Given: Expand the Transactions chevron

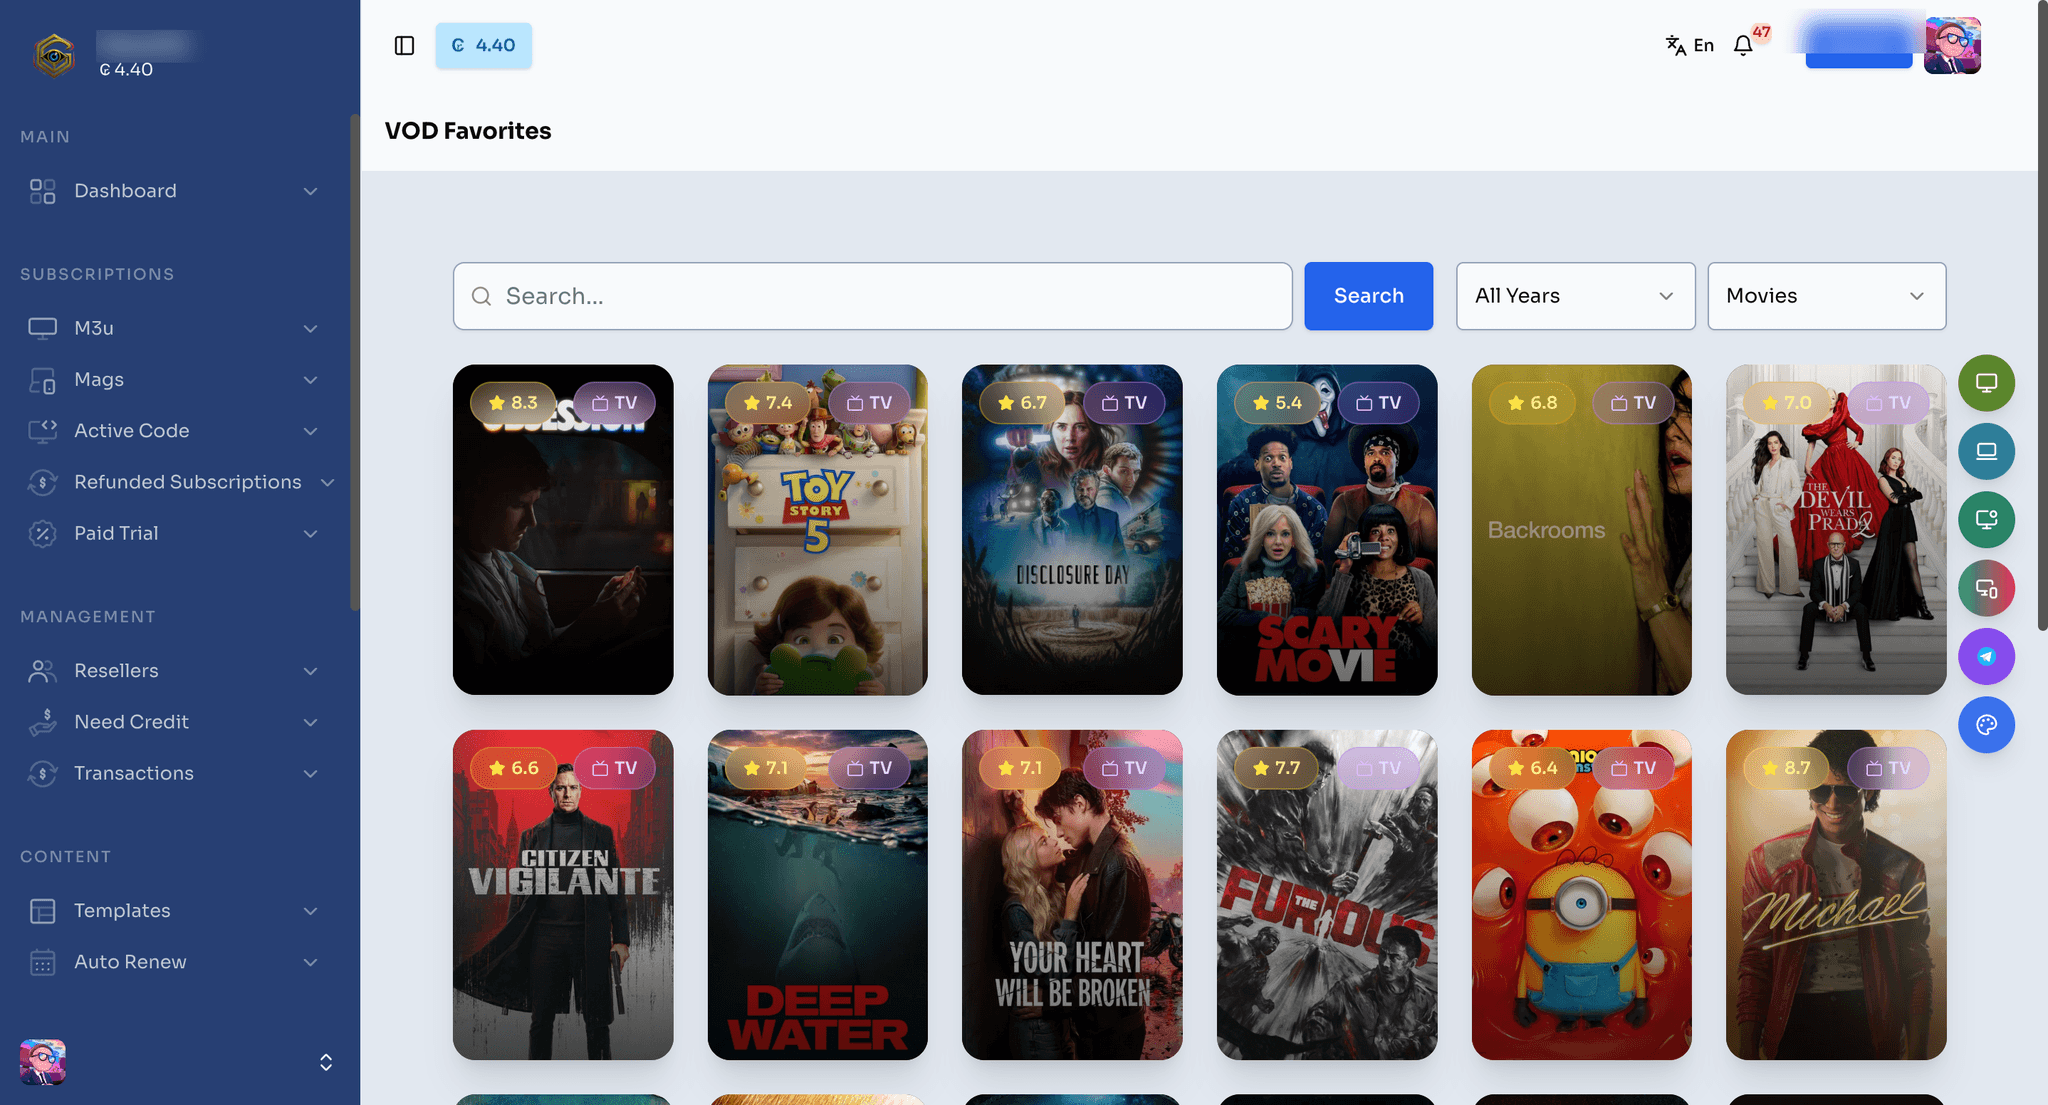Looking at the screenshot, I should 310,773.
